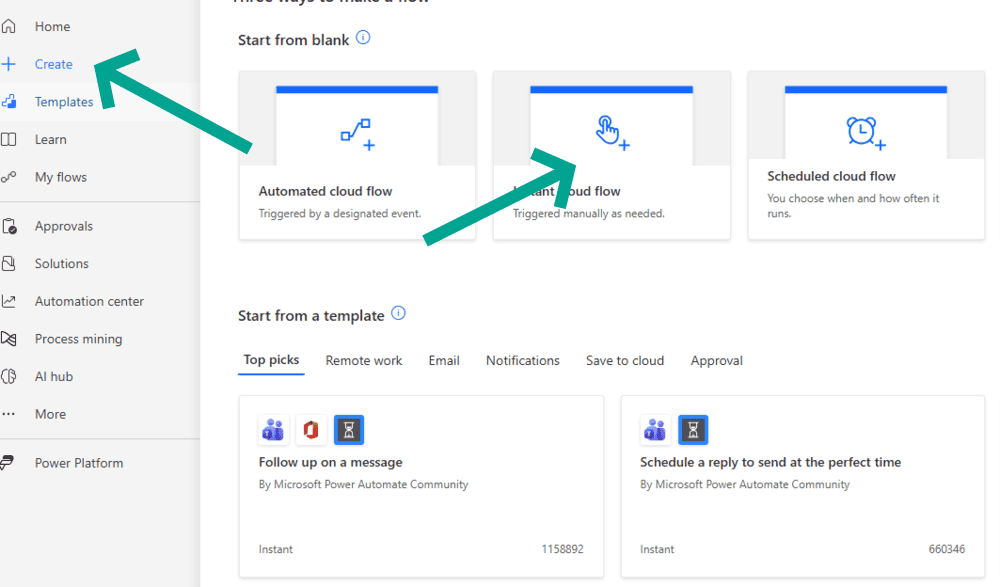Image resolution: width=1000 pixels, height=587 pixels.
Task: Click the Scheduled cloud flow alarm clock icon
Action: [865, 133]
